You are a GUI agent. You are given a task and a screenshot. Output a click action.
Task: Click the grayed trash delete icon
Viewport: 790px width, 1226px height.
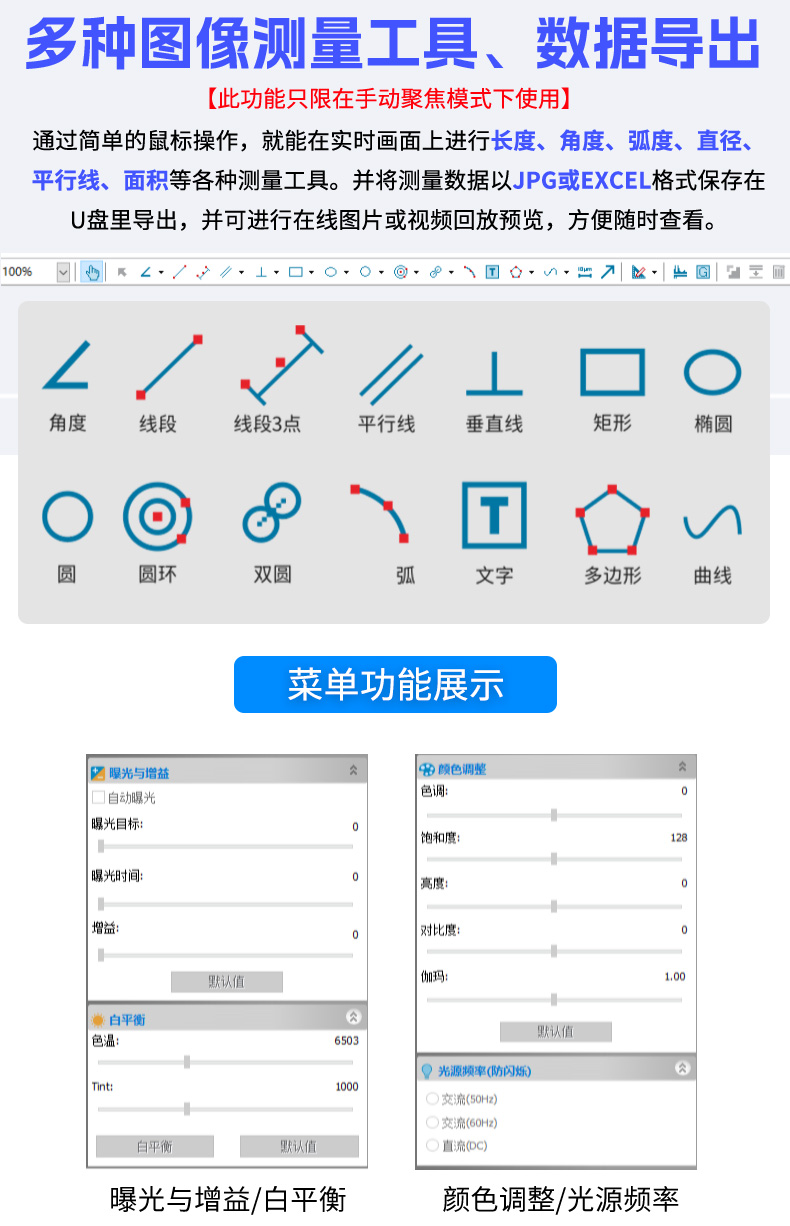point(779,272)
